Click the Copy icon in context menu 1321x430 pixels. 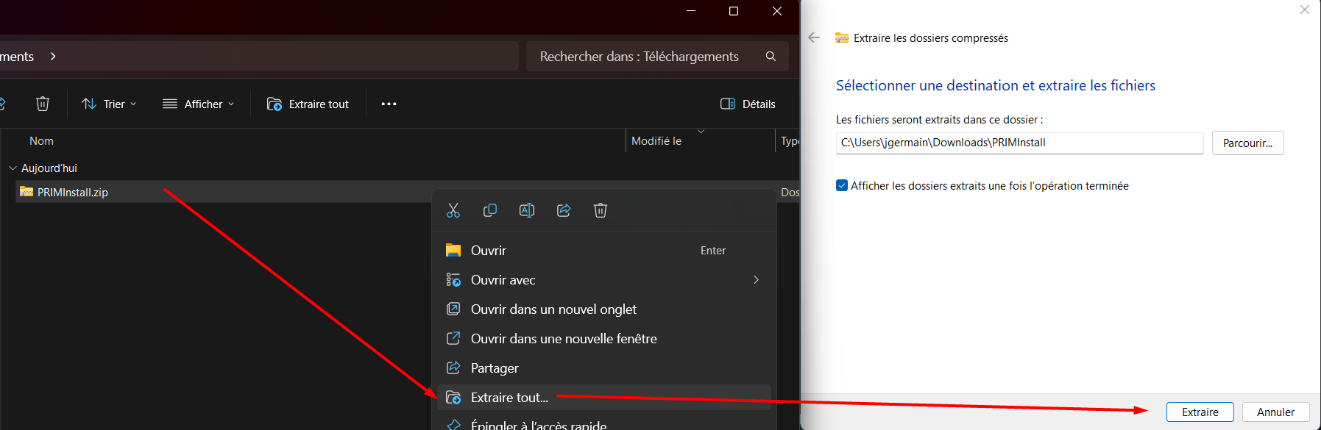click(490, 210)
